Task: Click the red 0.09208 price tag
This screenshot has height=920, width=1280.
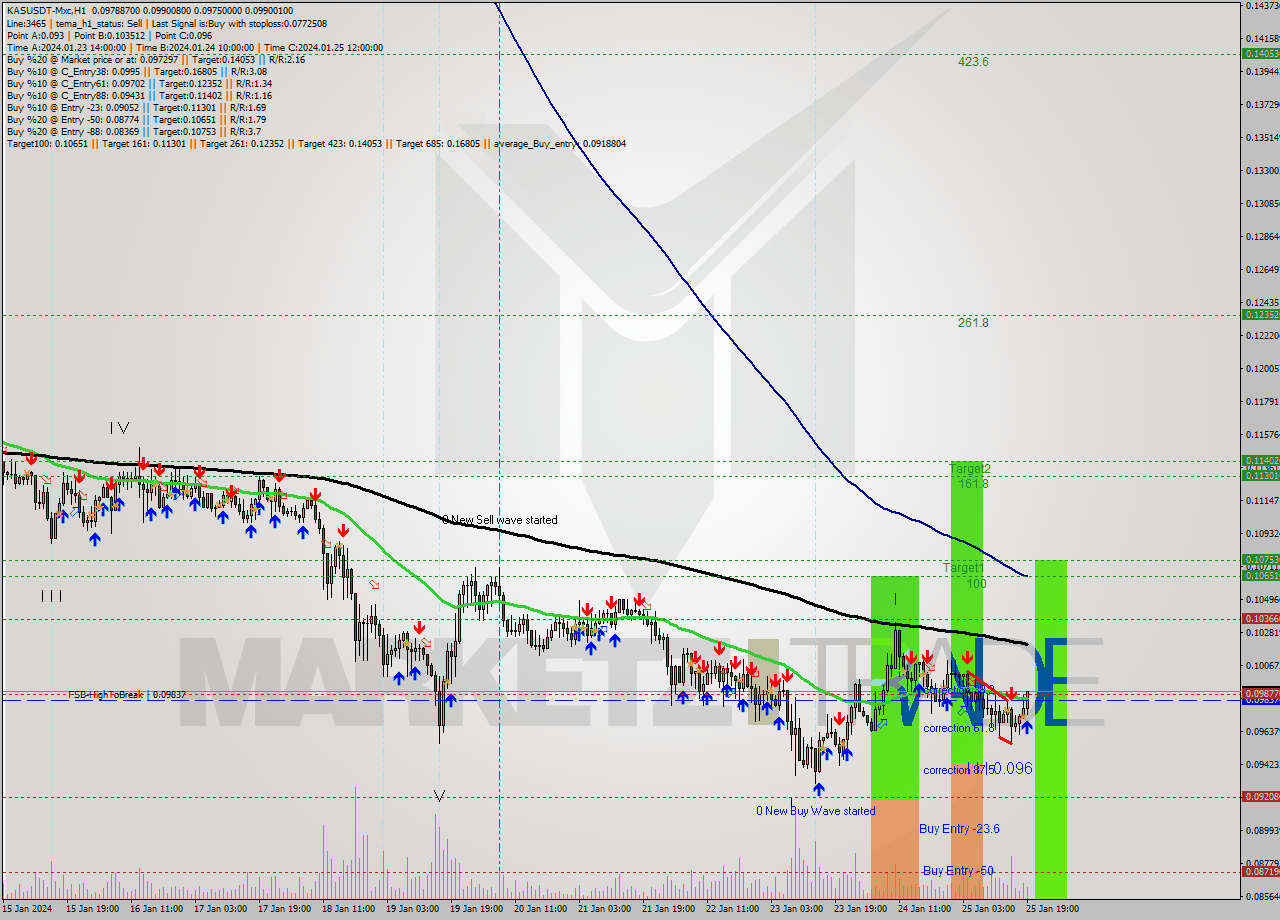Action: [x=1260, y=797]
